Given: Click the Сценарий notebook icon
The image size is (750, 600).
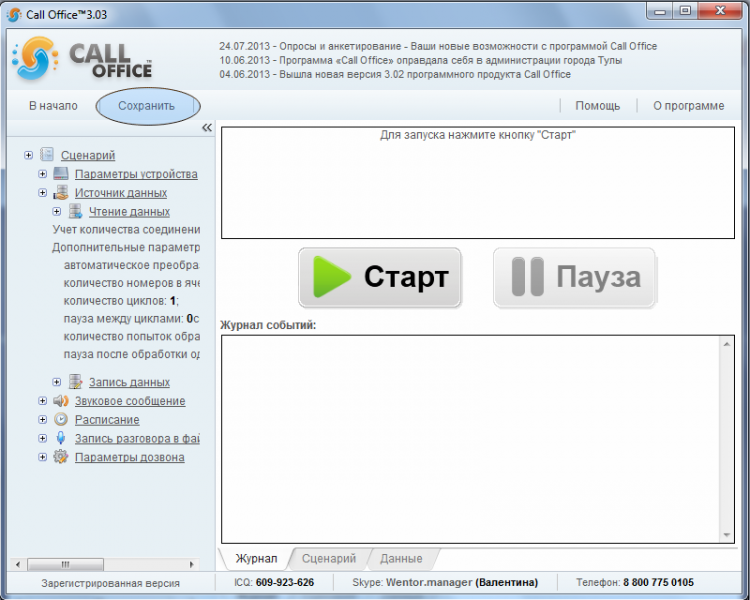Looking at the screenshot, I should 47,154.
